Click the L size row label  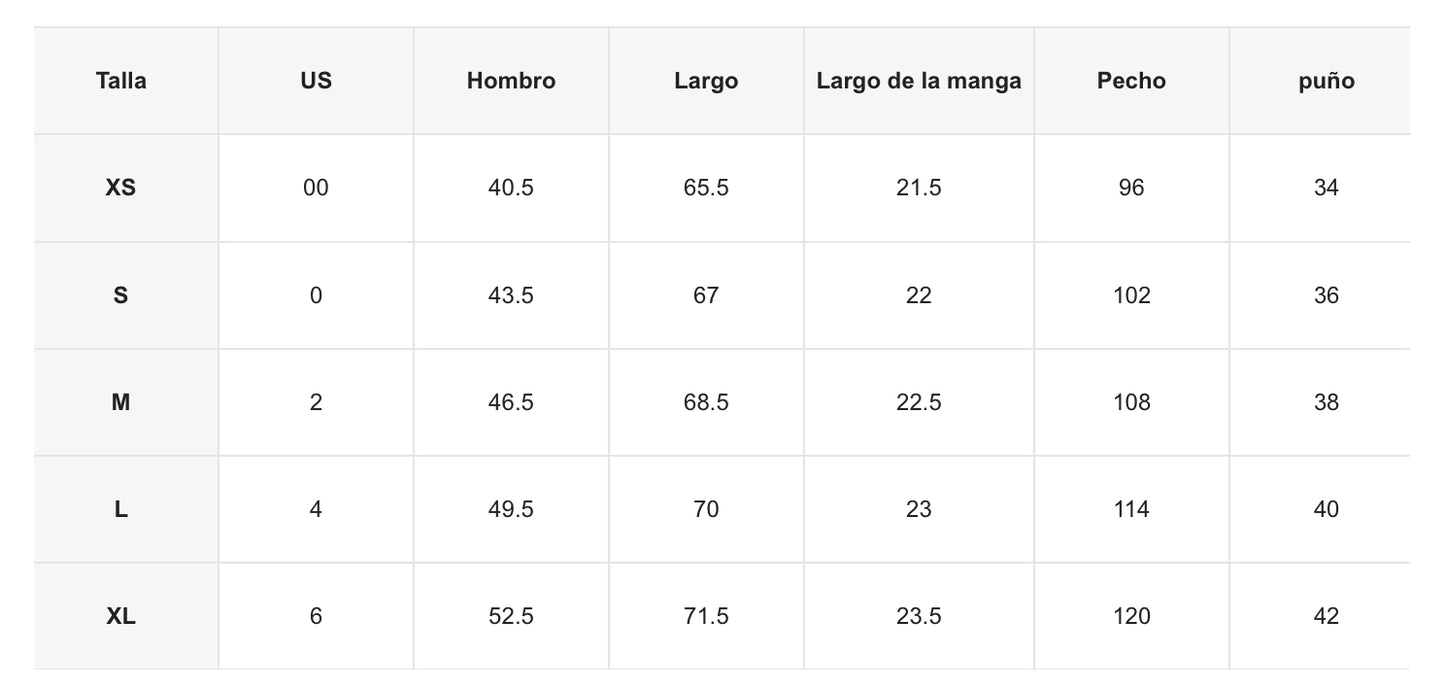coord(121,509)
